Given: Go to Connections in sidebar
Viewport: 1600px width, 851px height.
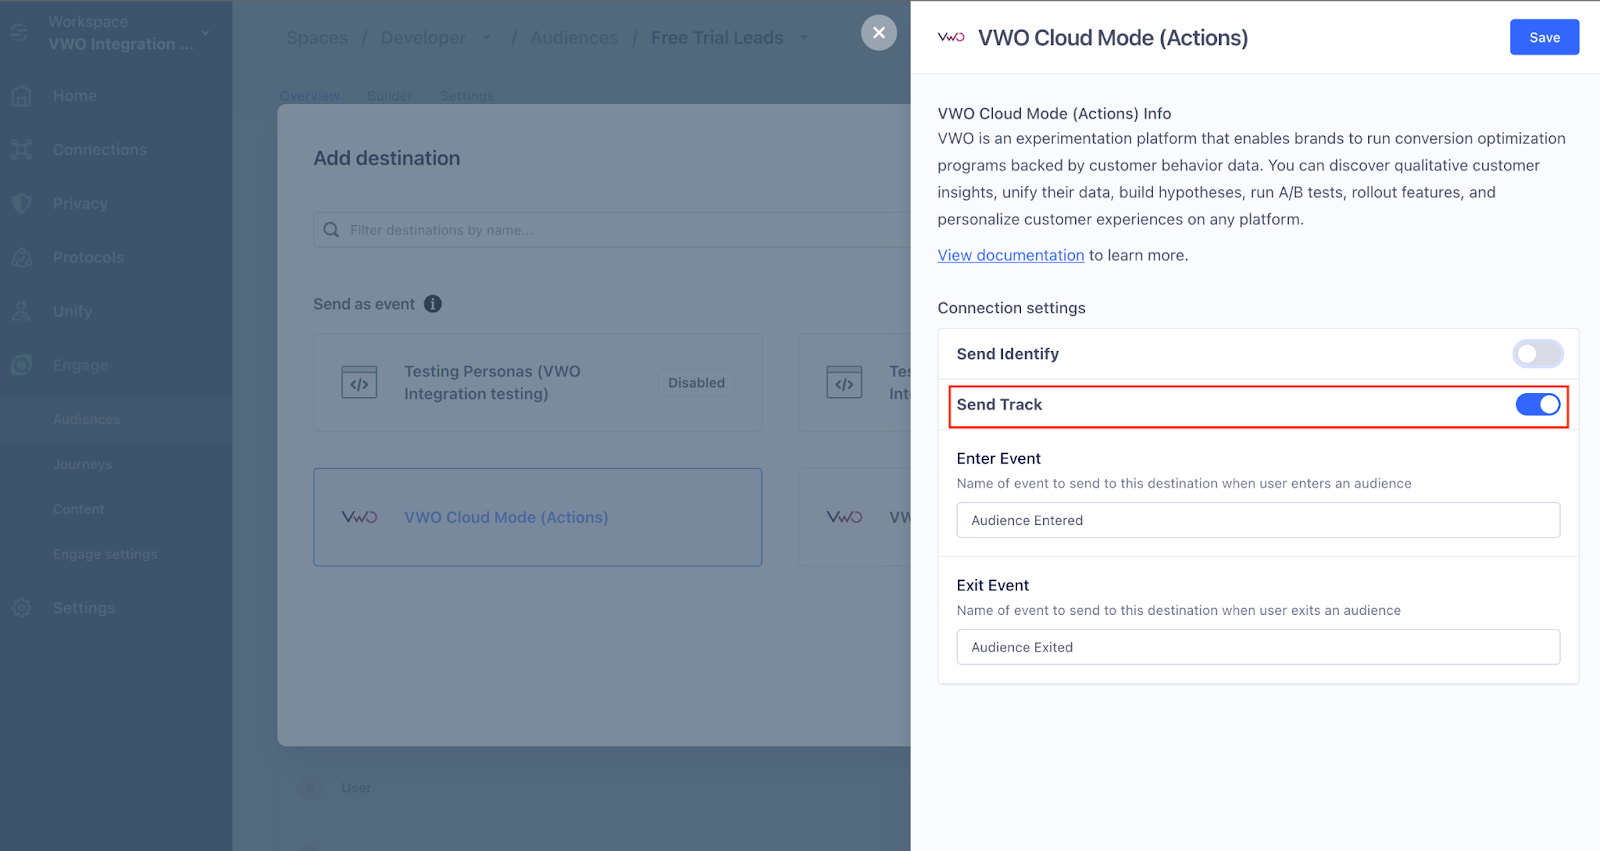Looking at the screenshot, I should point(100,150).
